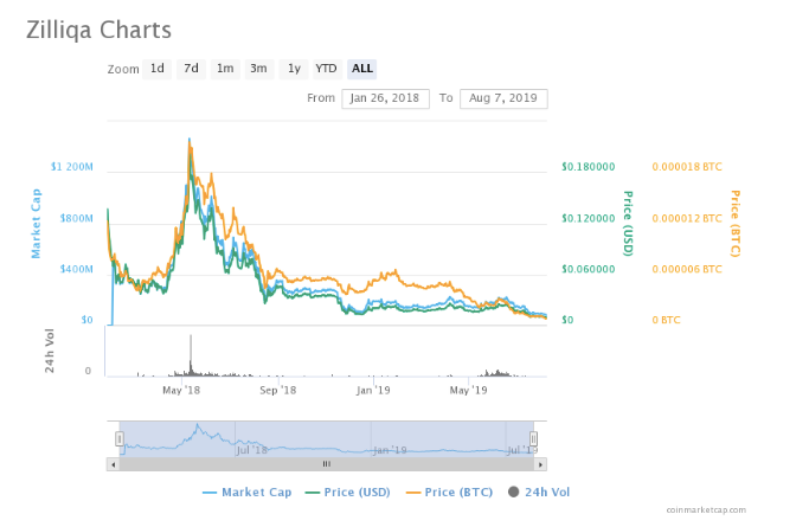Click the vertical Price (USD) axis title
This screenshot has width=790, height=527.
pos(628,223)
